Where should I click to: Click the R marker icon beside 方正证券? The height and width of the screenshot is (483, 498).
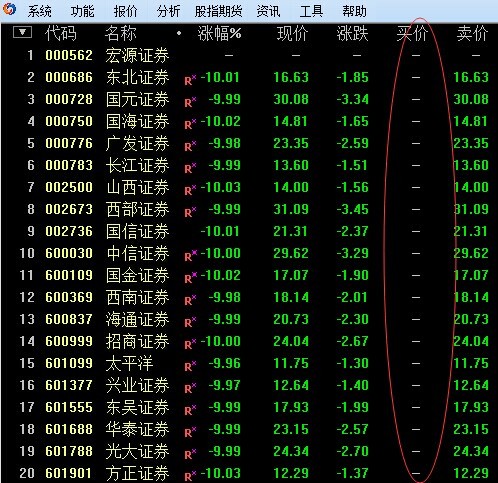pos(190,475)
